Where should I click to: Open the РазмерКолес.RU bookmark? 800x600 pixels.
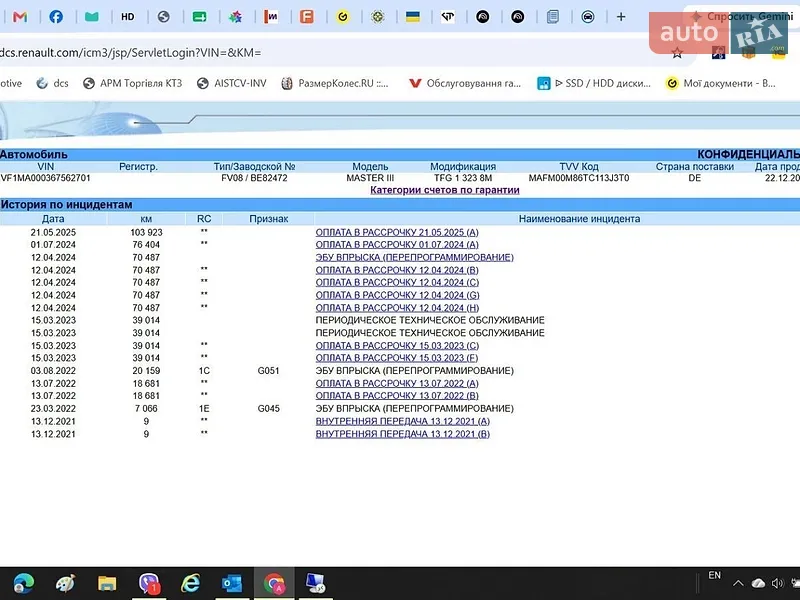pos(335,83)
